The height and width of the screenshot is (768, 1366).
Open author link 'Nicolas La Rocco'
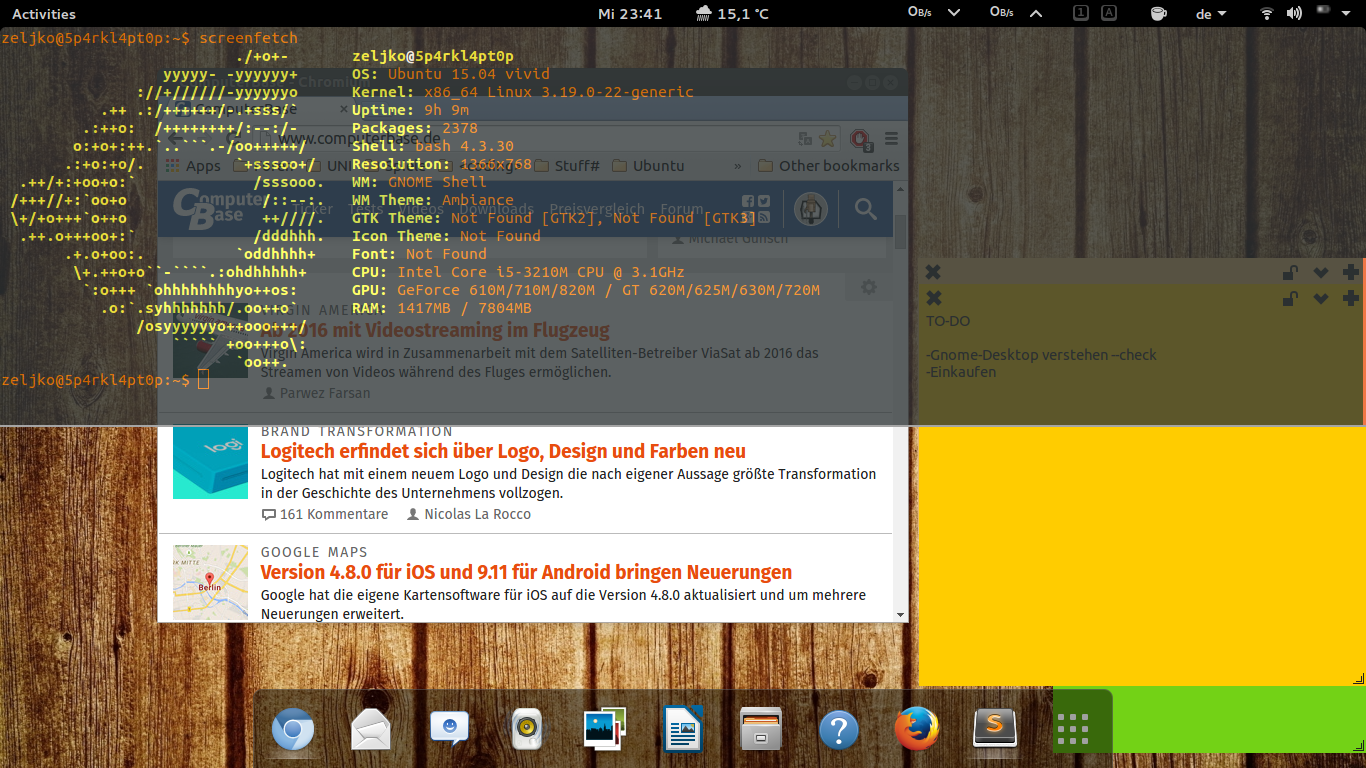[x=469, y=514]
